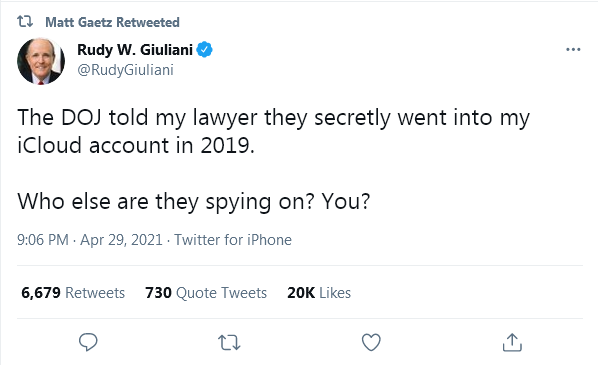Click the blue verified badge
Viewport: 598px width, 365px height.
coord(204,50)
